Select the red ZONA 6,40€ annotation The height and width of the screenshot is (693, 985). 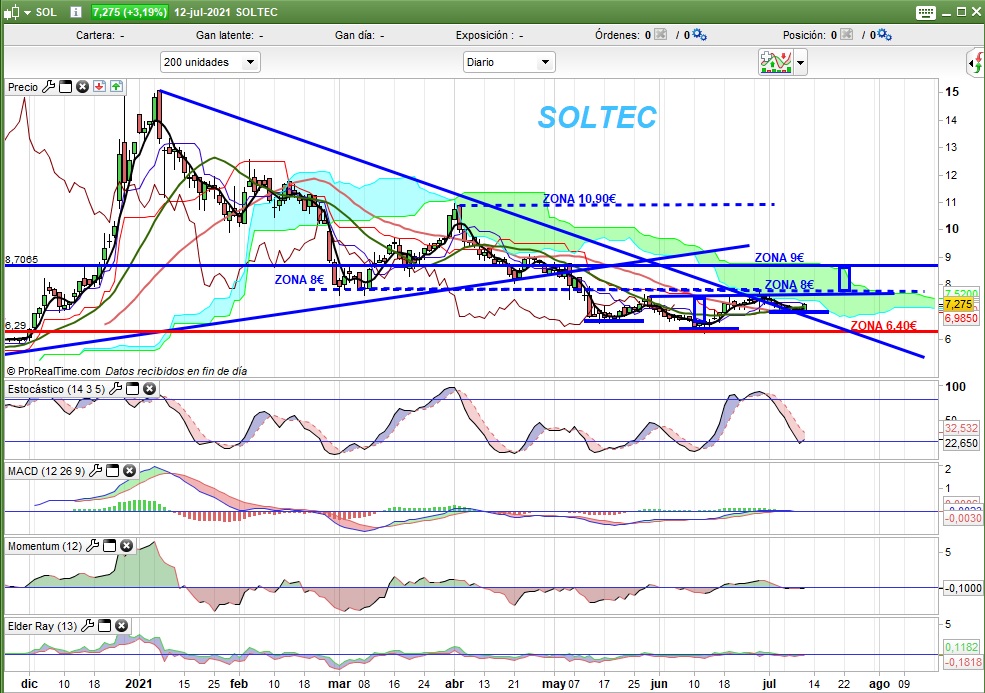[x=883, y=325]
